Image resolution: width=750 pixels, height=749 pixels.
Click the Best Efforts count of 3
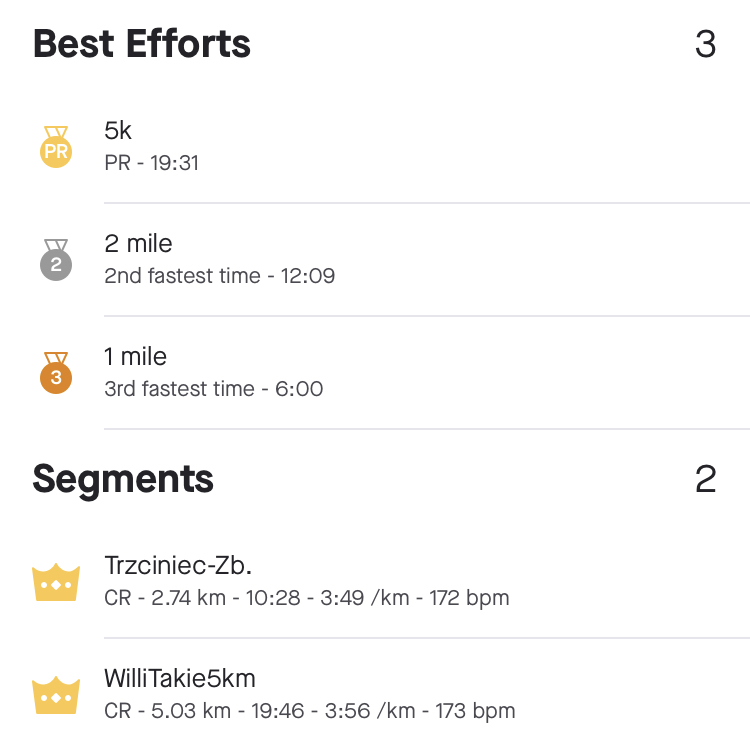(x=705, y=45)
